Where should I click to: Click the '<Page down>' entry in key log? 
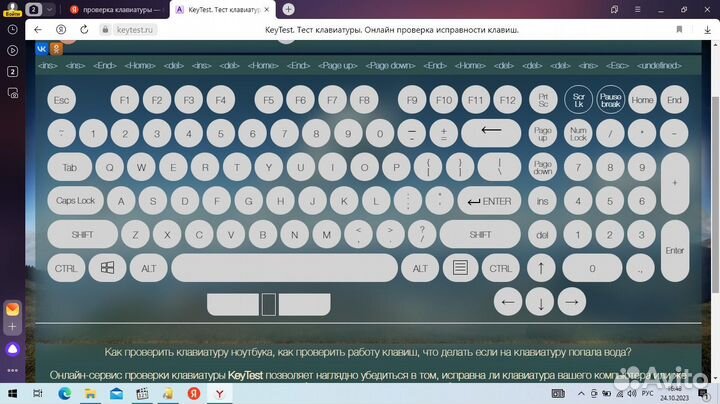(x=390, y=66)
